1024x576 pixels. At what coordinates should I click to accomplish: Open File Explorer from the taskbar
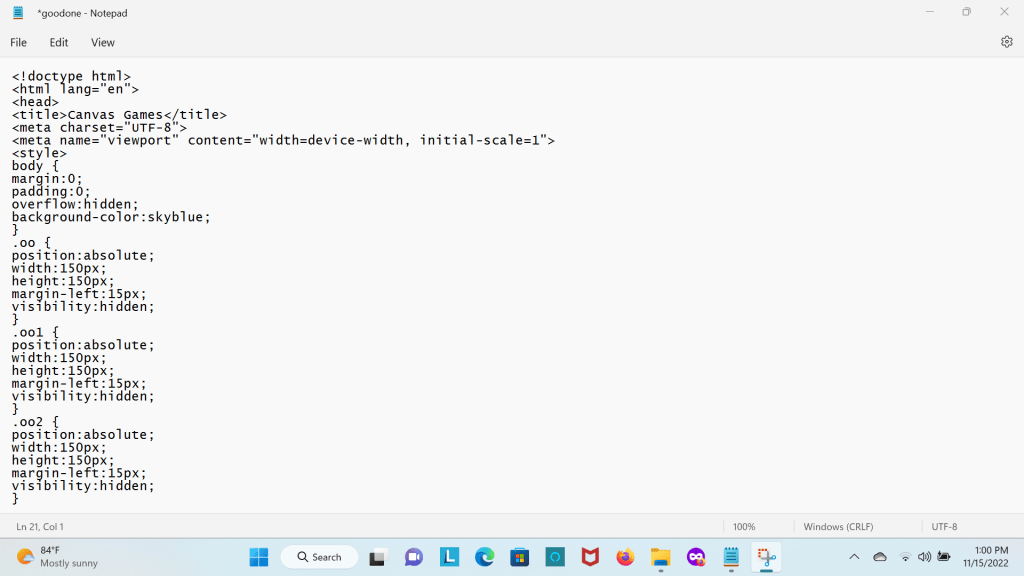[660, 557]
